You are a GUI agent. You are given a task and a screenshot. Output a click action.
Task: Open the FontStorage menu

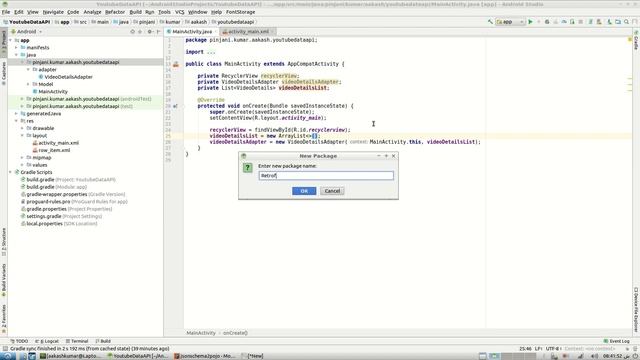240,12
